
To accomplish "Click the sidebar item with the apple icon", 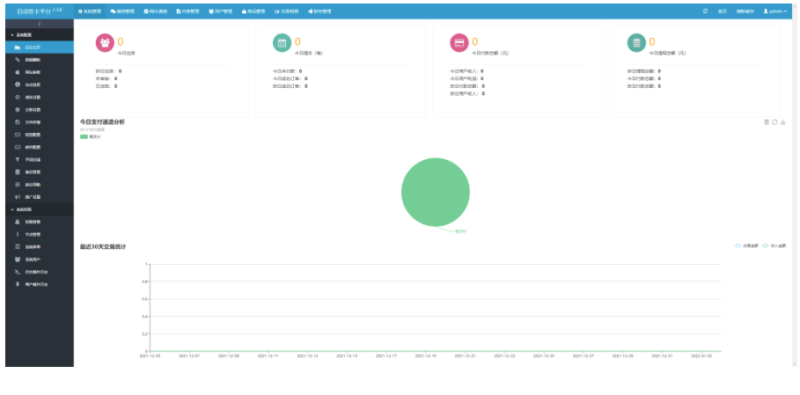I will pyautogui.click(x=39, y=72).
